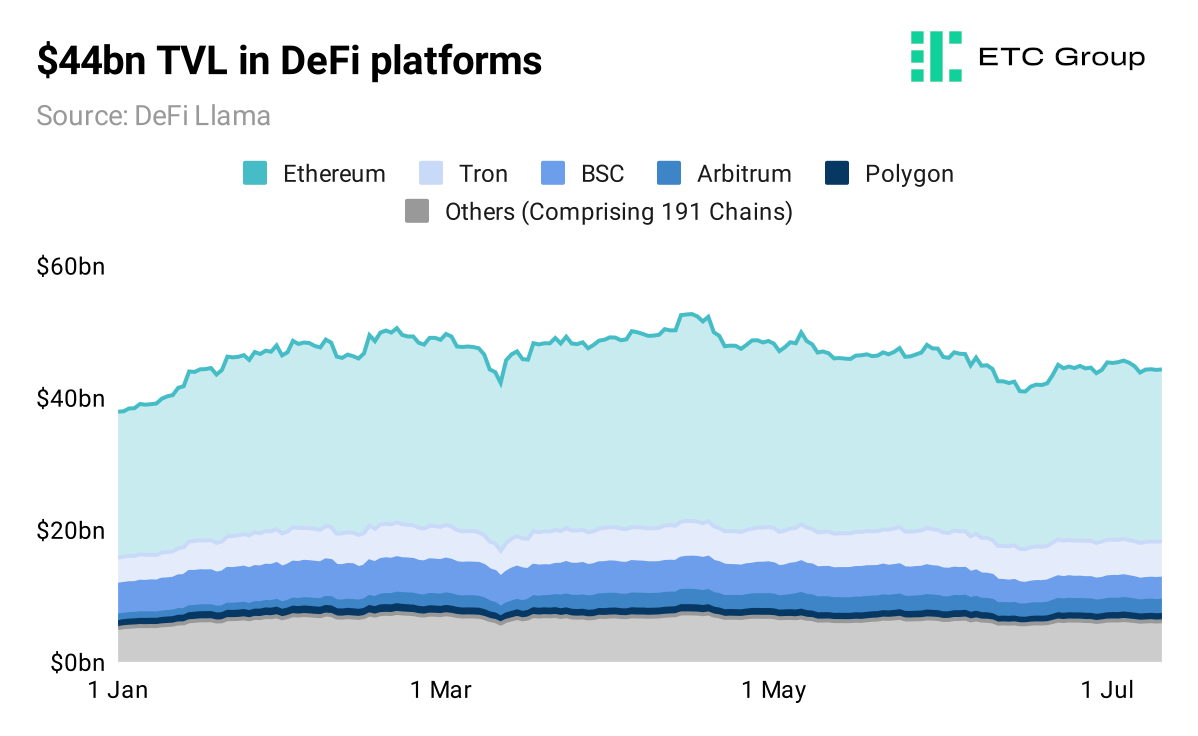
Task: Click the gray Others legend swatch
Action: (417, 211)
